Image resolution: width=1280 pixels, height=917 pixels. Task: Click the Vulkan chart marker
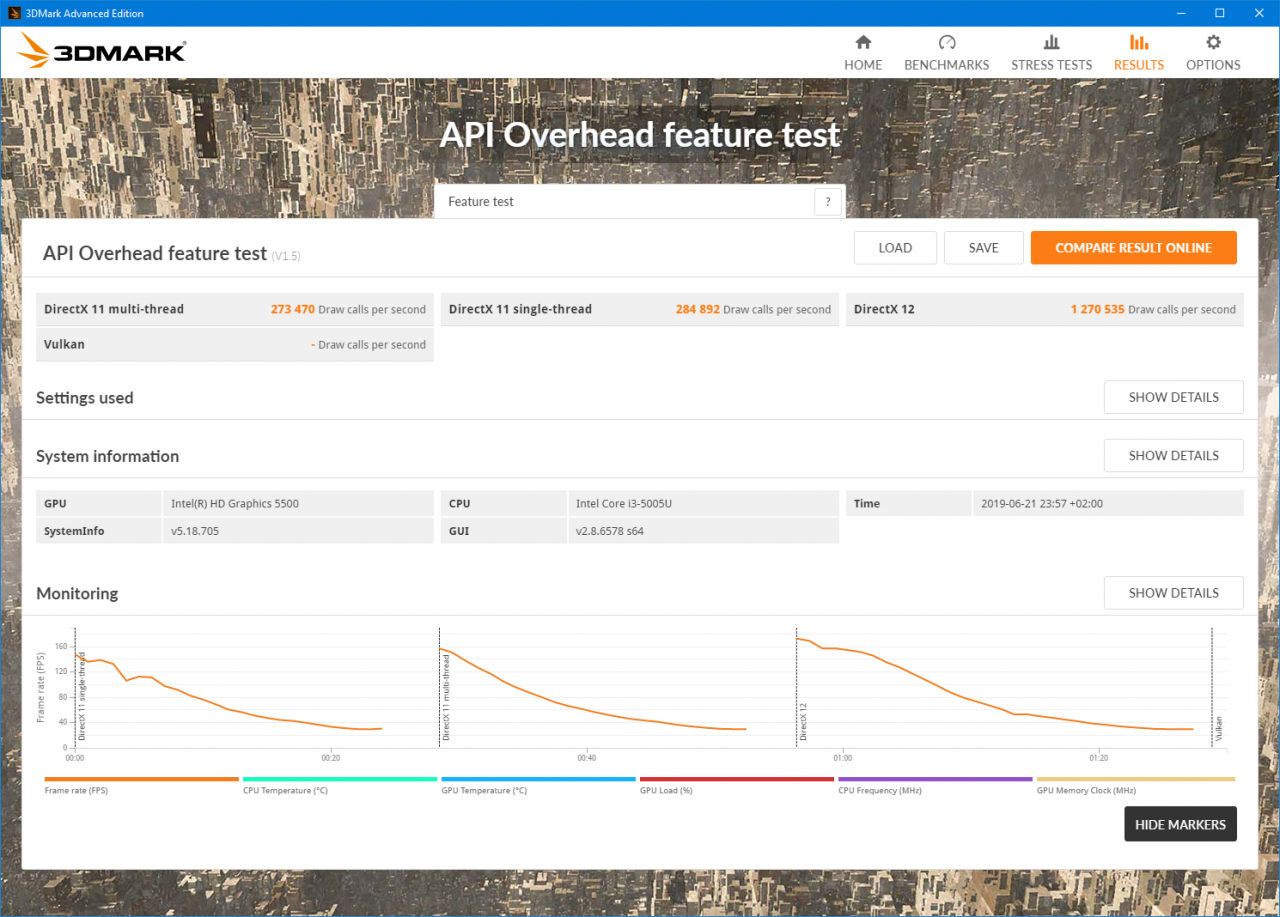click(x=1218, y=728)
